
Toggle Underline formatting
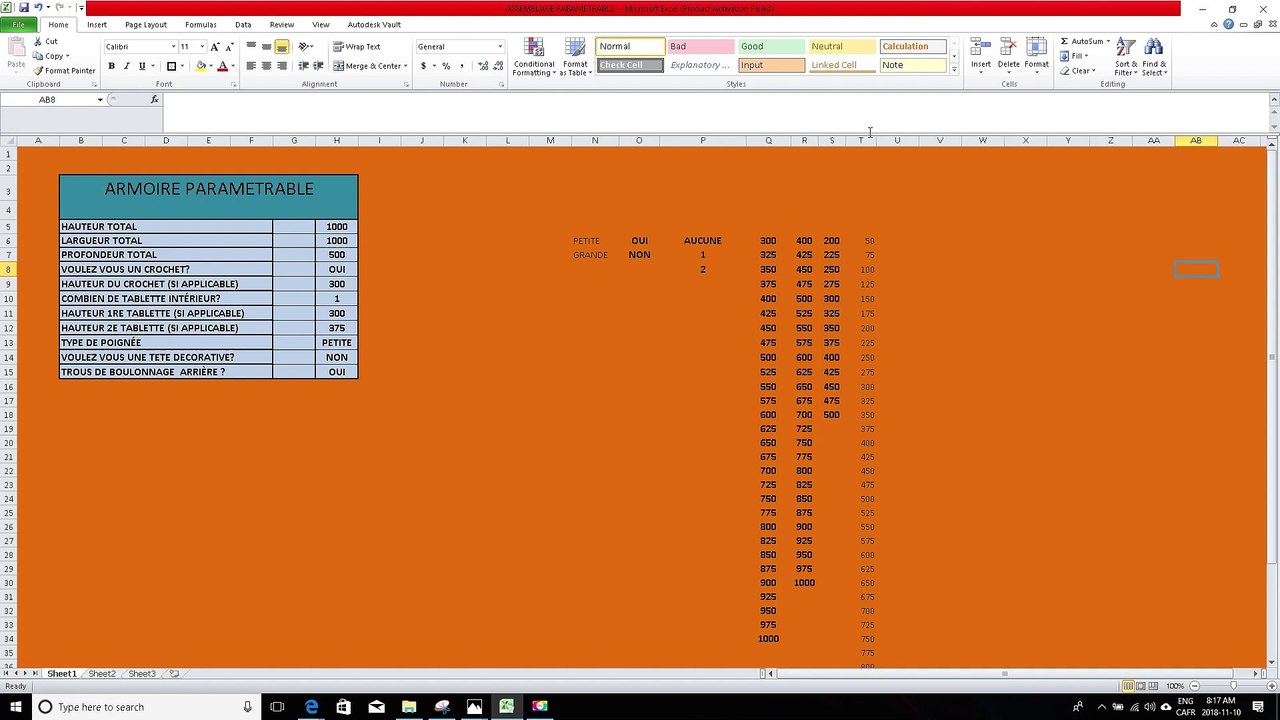click(x=141, y=66)
